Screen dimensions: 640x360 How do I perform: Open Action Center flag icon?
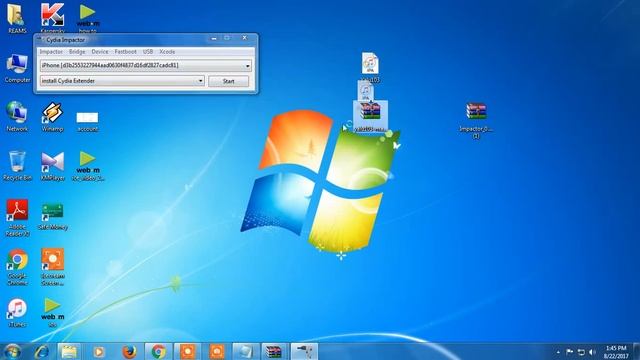pos(570,352)
